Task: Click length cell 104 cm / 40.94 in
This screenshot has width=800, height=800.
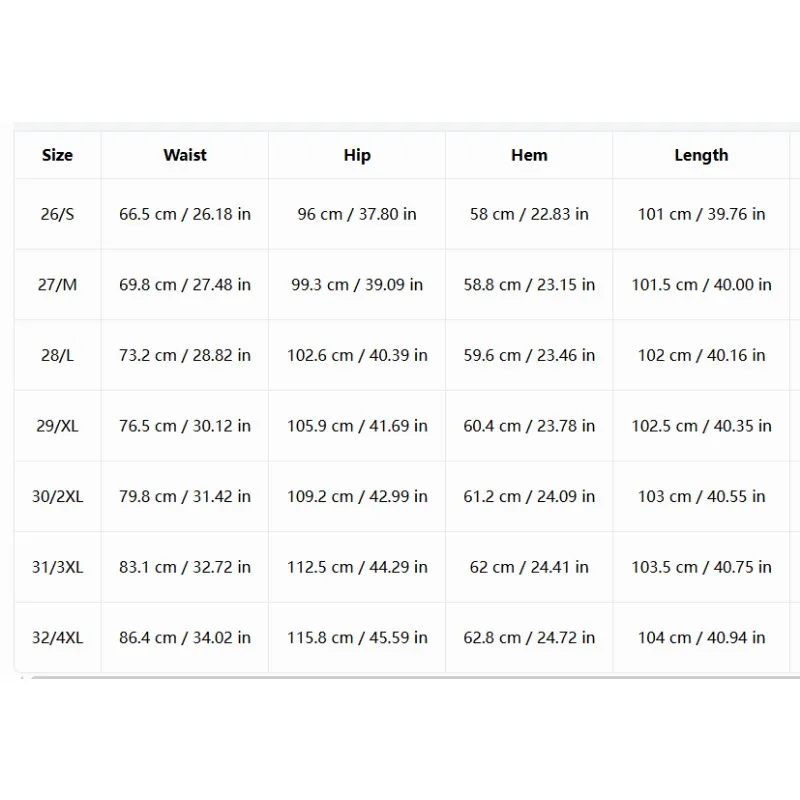Action: 701,637
